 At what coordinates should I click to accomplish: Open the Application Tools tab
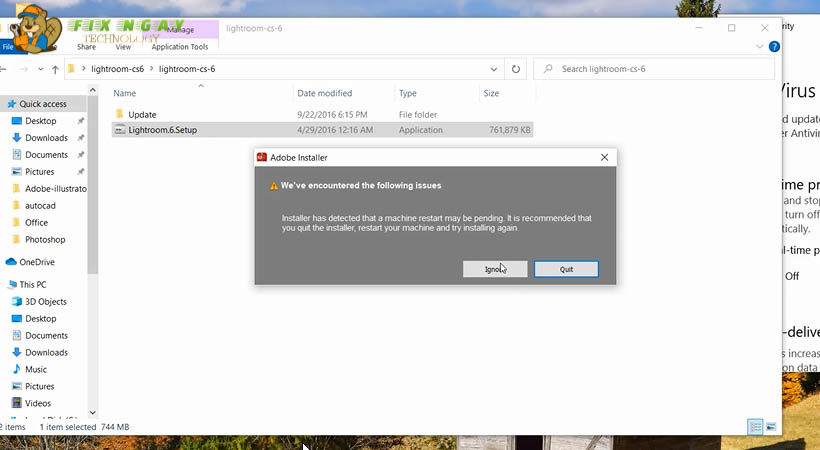click(180, 46)
